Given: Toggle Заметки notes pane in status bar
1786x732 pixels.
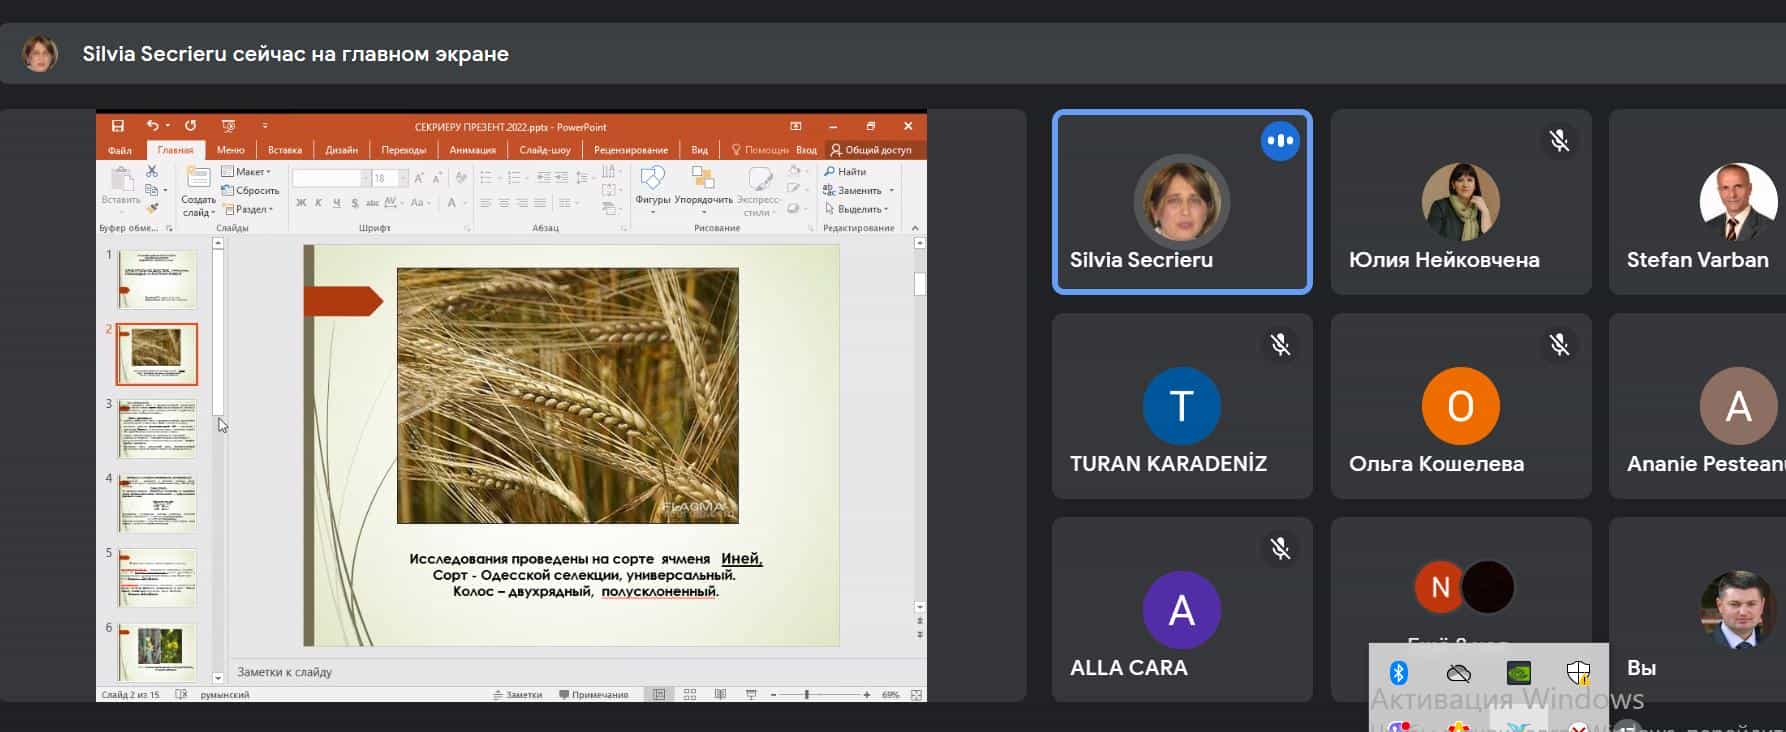Looking at the screenshot, I should [518, 695].
